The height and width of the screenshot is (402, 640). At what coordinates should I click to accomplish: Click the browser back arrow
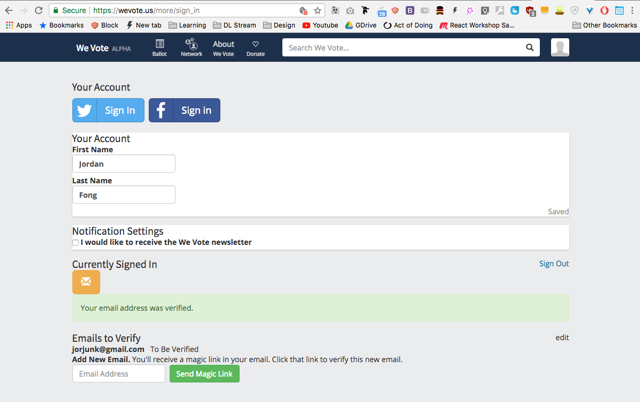click(9, 10)
